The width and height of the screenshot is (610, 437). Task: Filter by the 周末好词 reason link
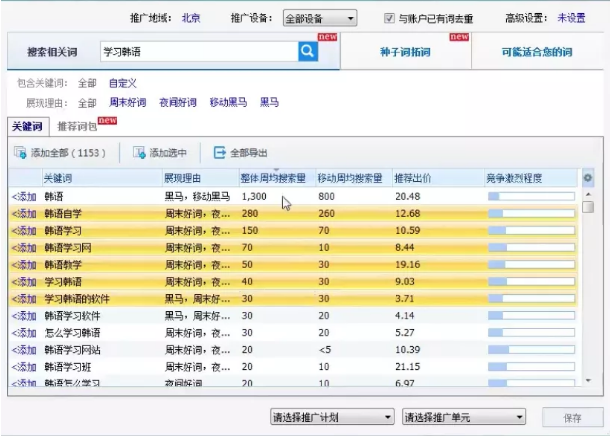(x=127, y=102)
